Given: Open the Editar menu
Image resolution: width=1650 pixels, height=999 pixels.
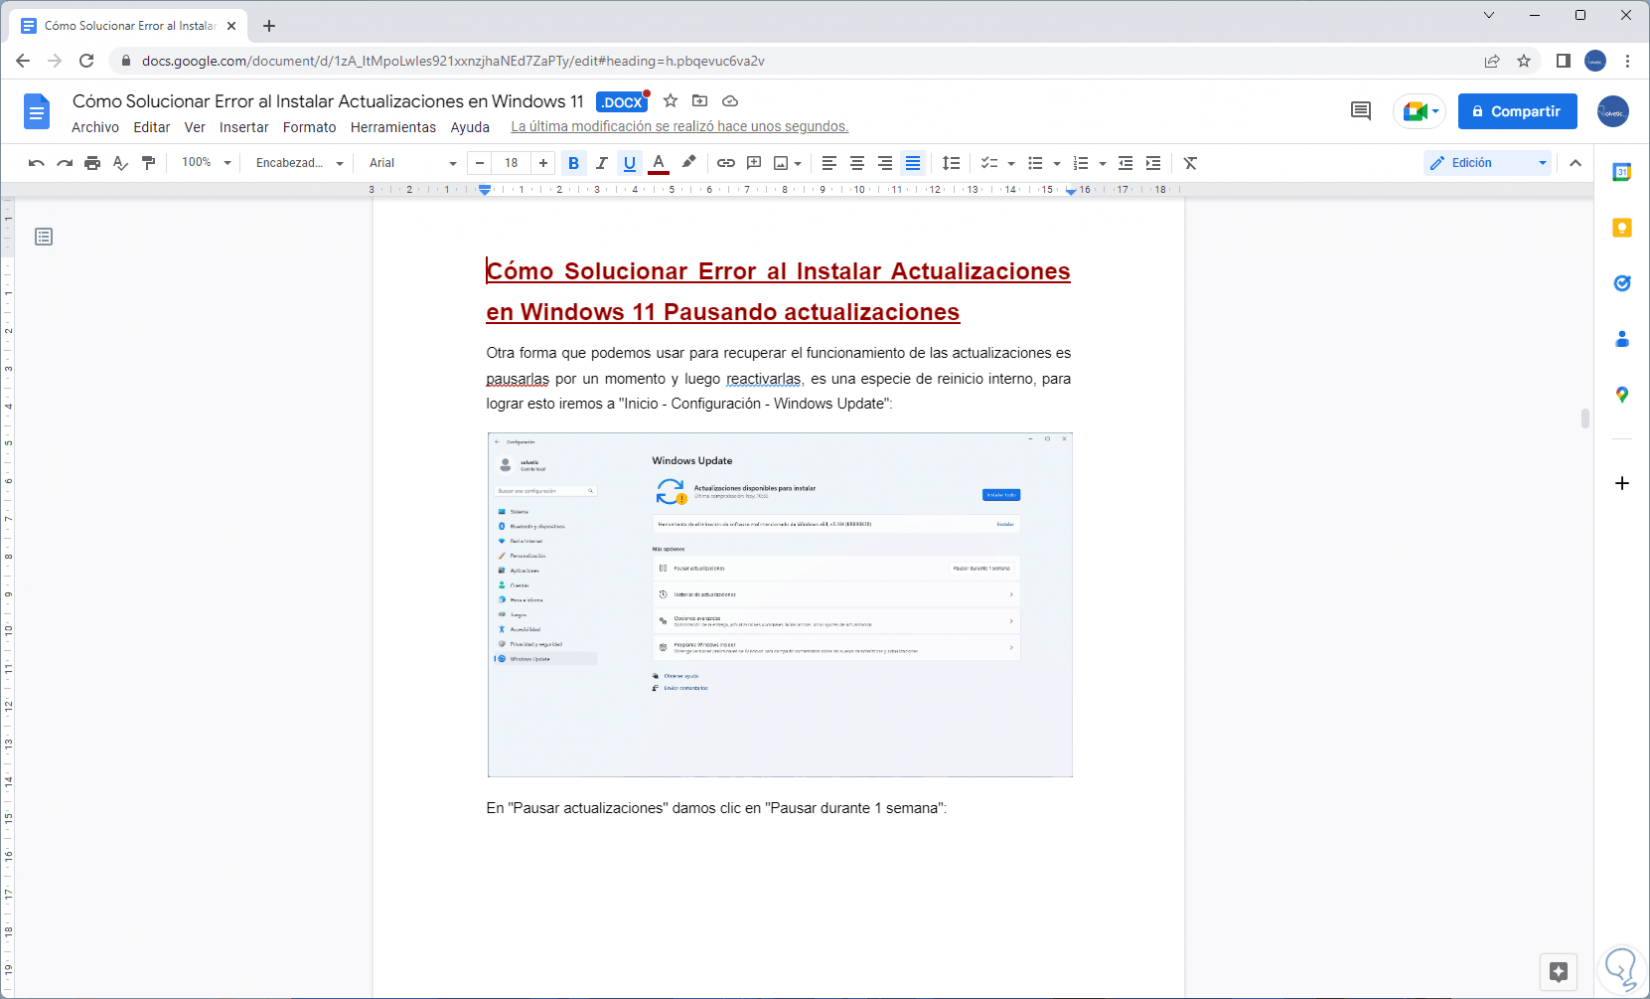Looking at the screenshot, I should point(152,127).
